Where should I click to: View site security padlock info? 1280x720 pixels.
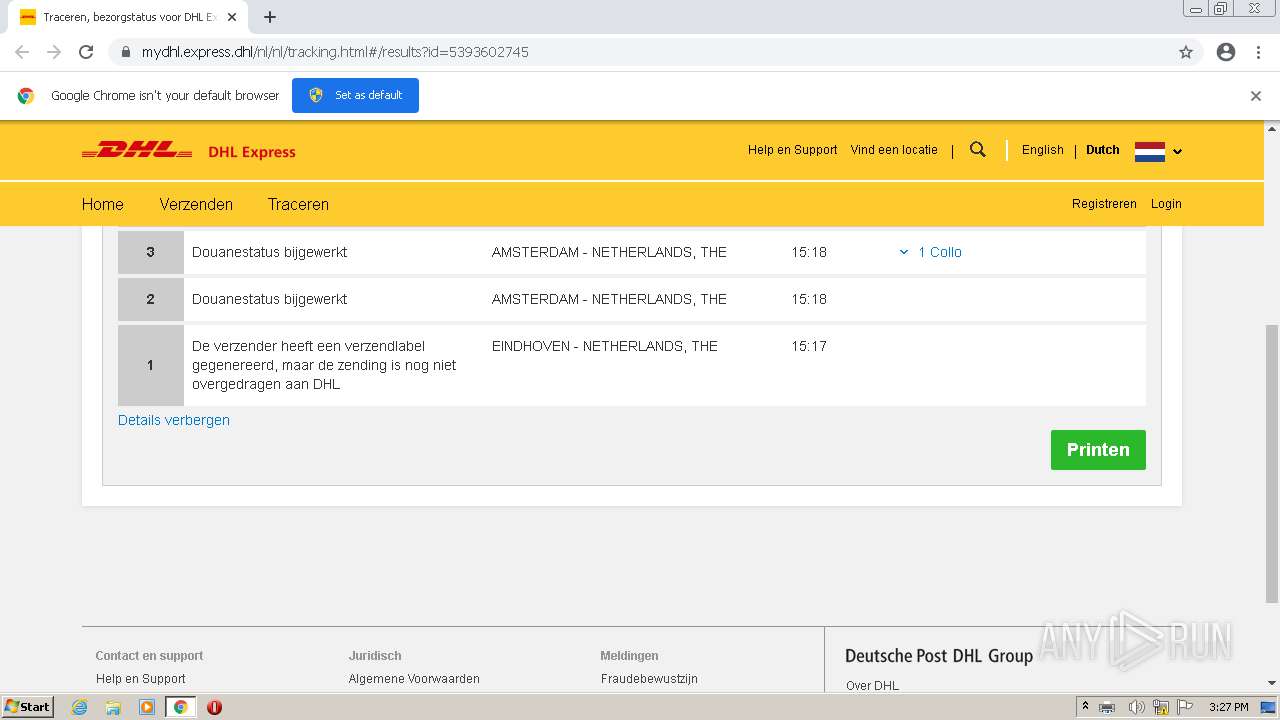click(x=125, y=52)
